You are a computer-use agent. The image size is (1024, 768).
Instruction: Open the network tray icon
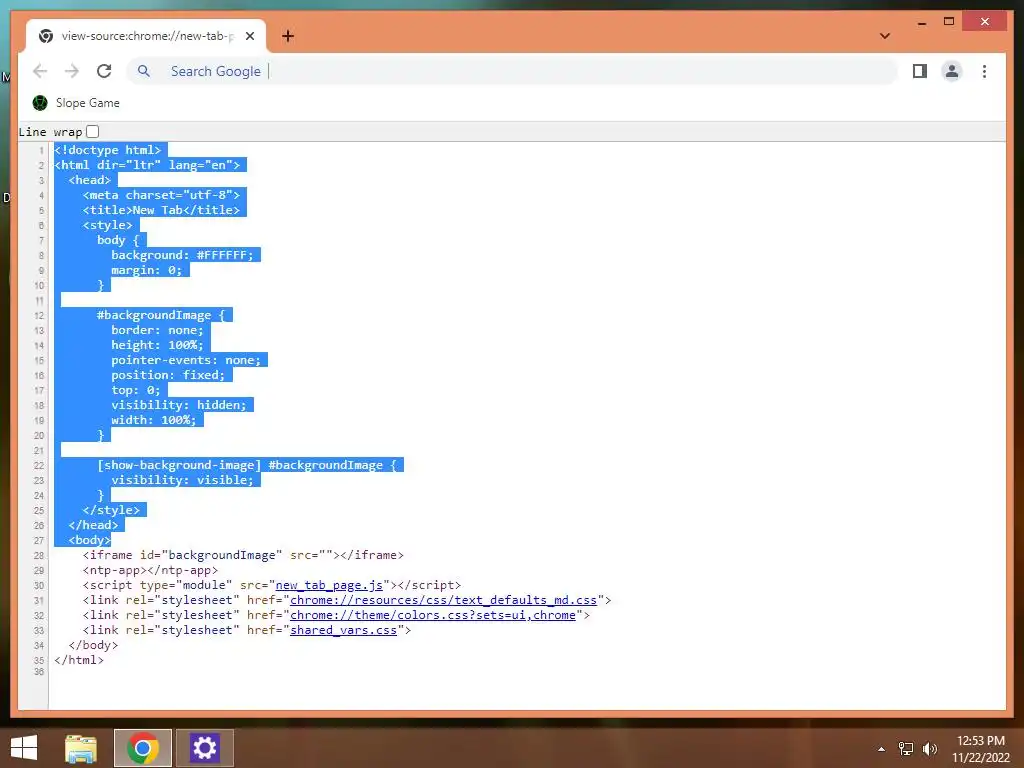(906, 749)
